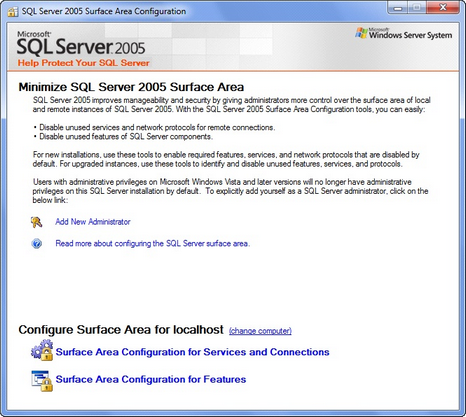Maximize the Surface Area Configuration window
This screenshot has width=466, height=417.
tap(417, 8)
